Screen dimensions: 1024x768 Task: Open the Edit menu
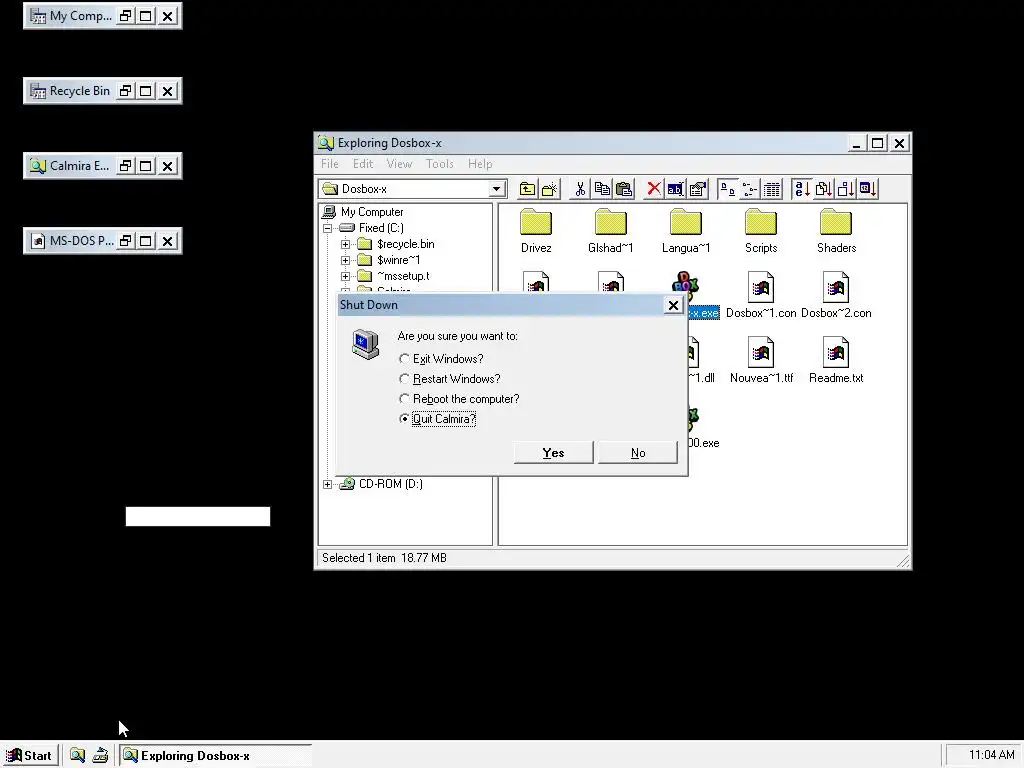click(x=363, y=164)
